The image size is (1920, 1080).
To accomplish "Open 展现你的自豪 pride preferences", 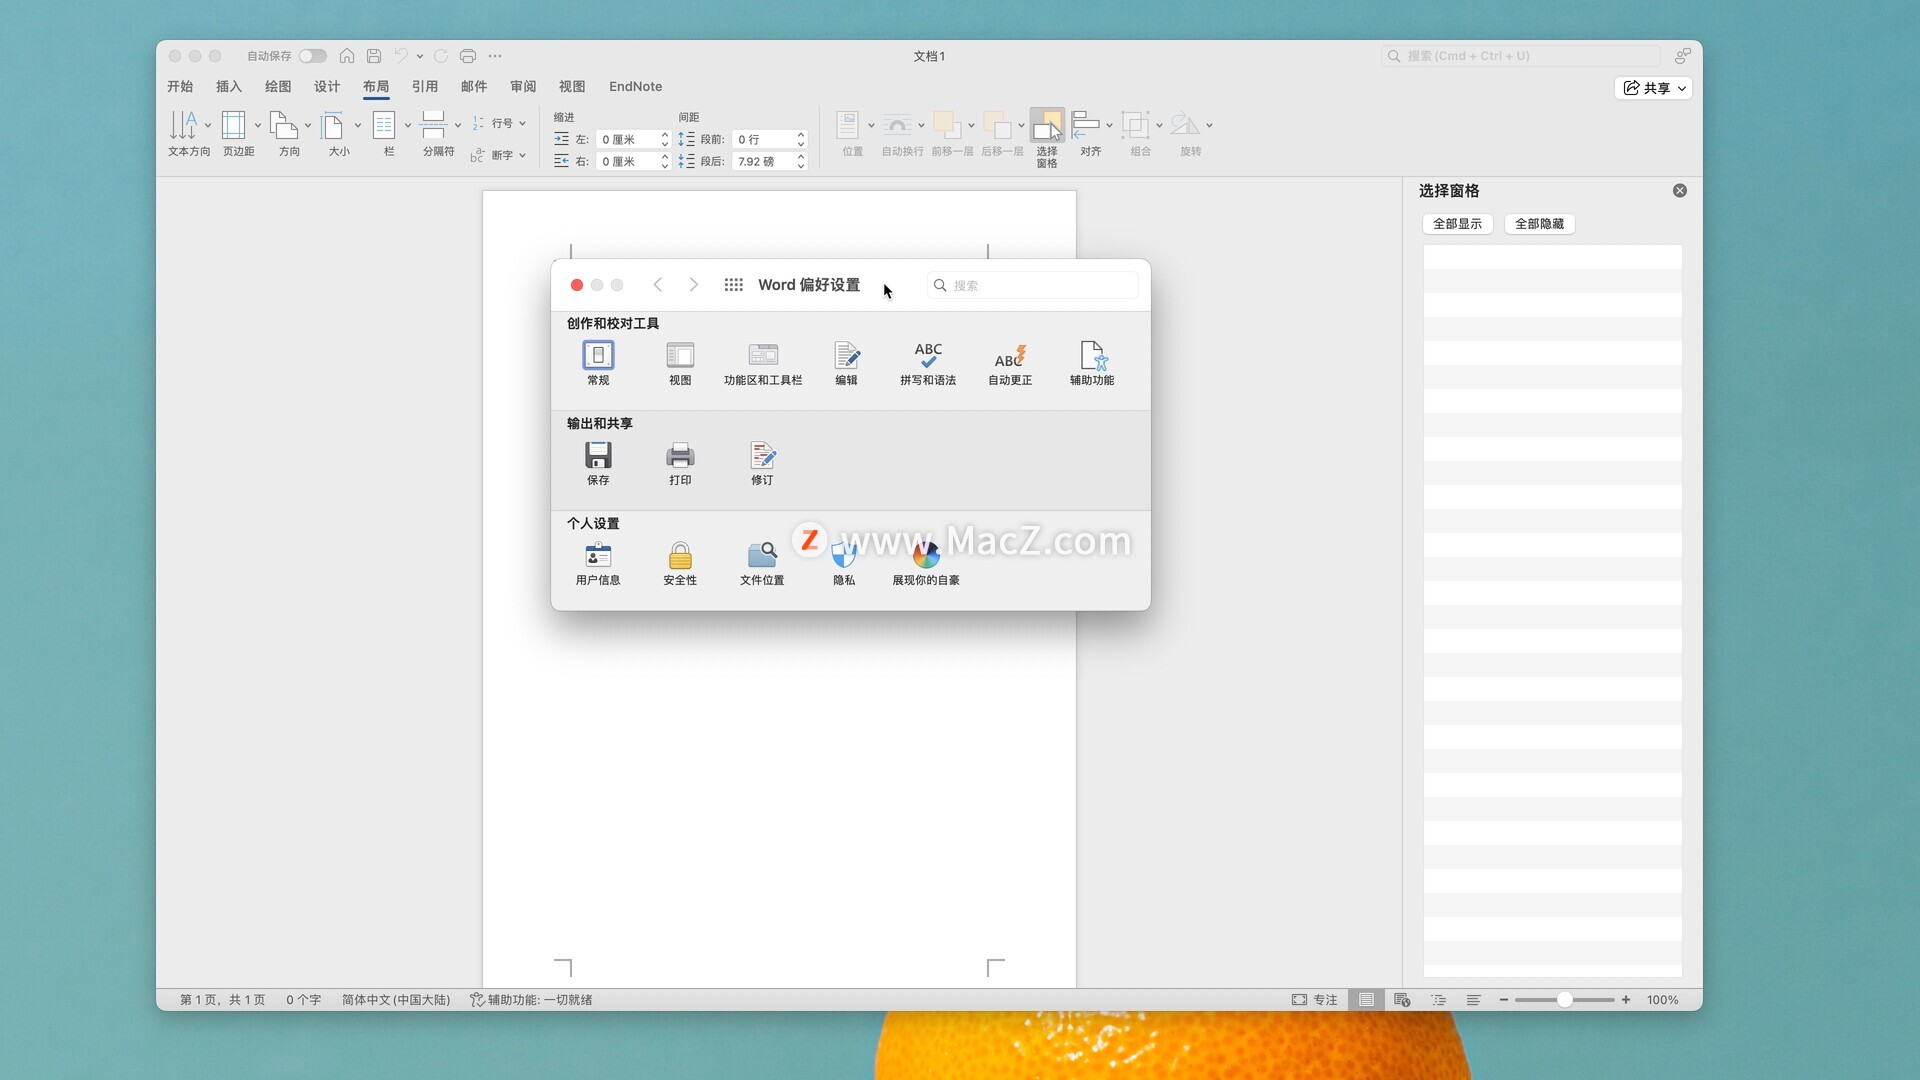I will [926, 563].
